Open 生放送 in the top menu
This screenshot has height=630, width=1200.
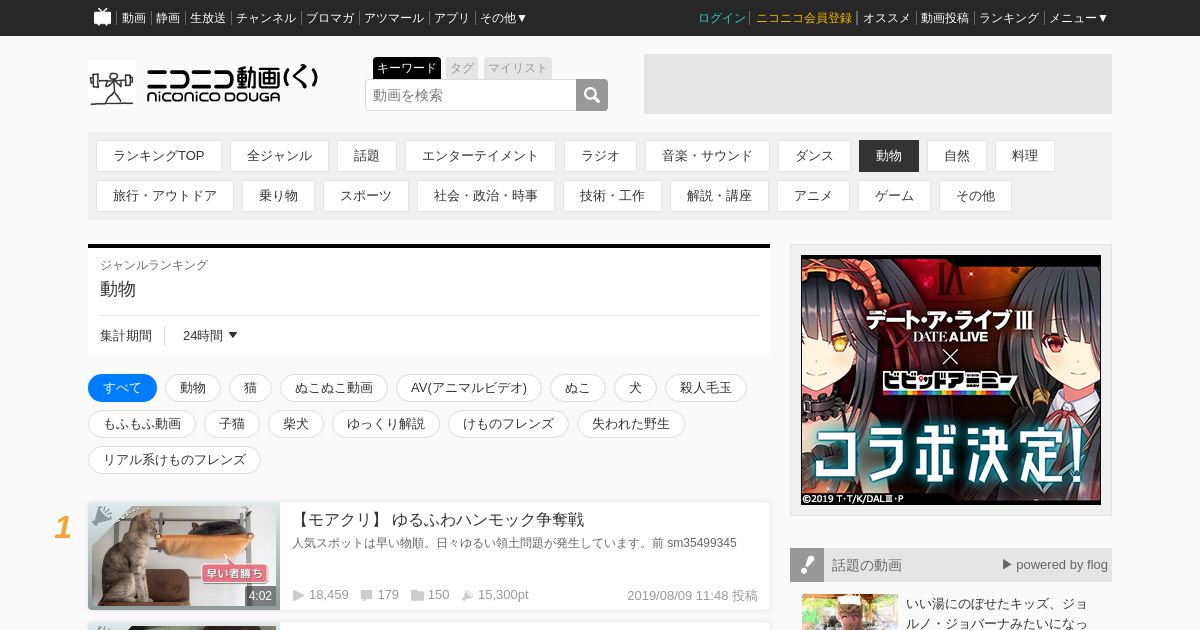click(208, 18)
